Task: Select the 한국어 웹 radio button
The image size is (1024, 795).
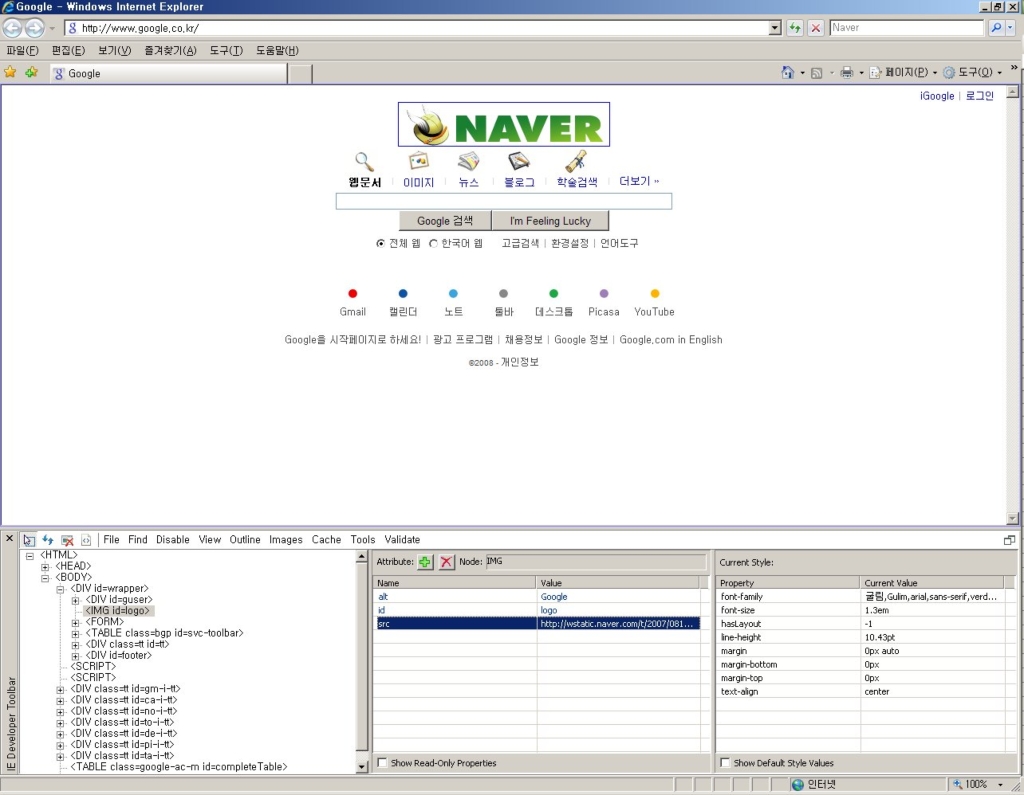Action: [433, 244]
